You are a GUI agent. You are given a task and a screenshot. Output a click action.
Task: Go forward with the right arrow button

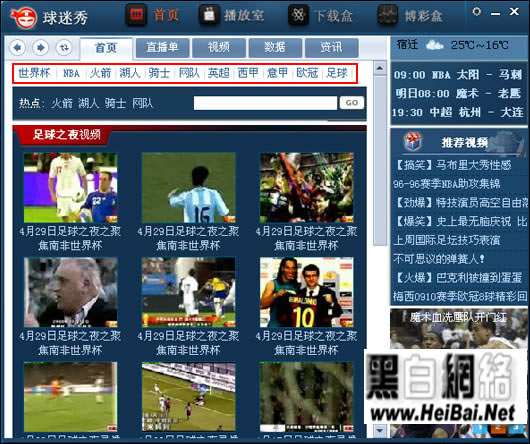tap(41, 47)
